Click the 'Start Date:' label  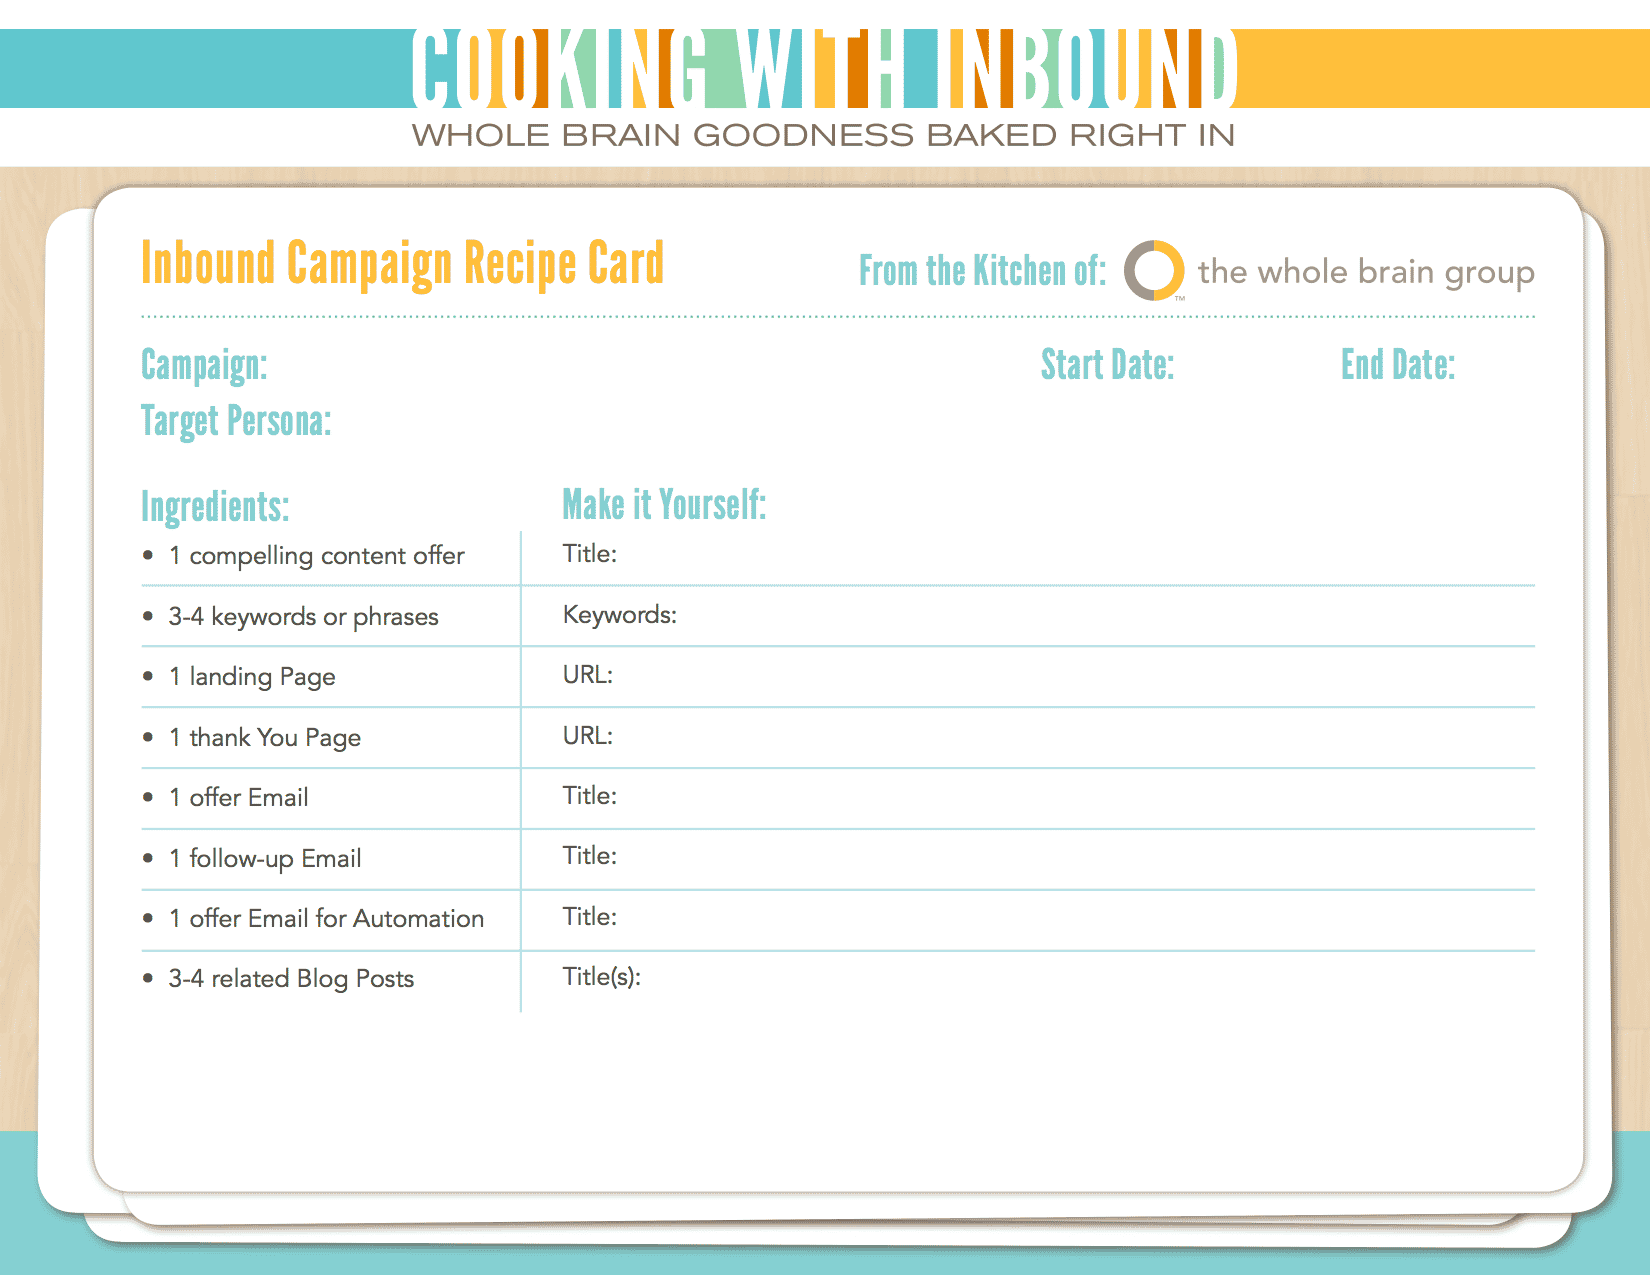click(1107, 365)
